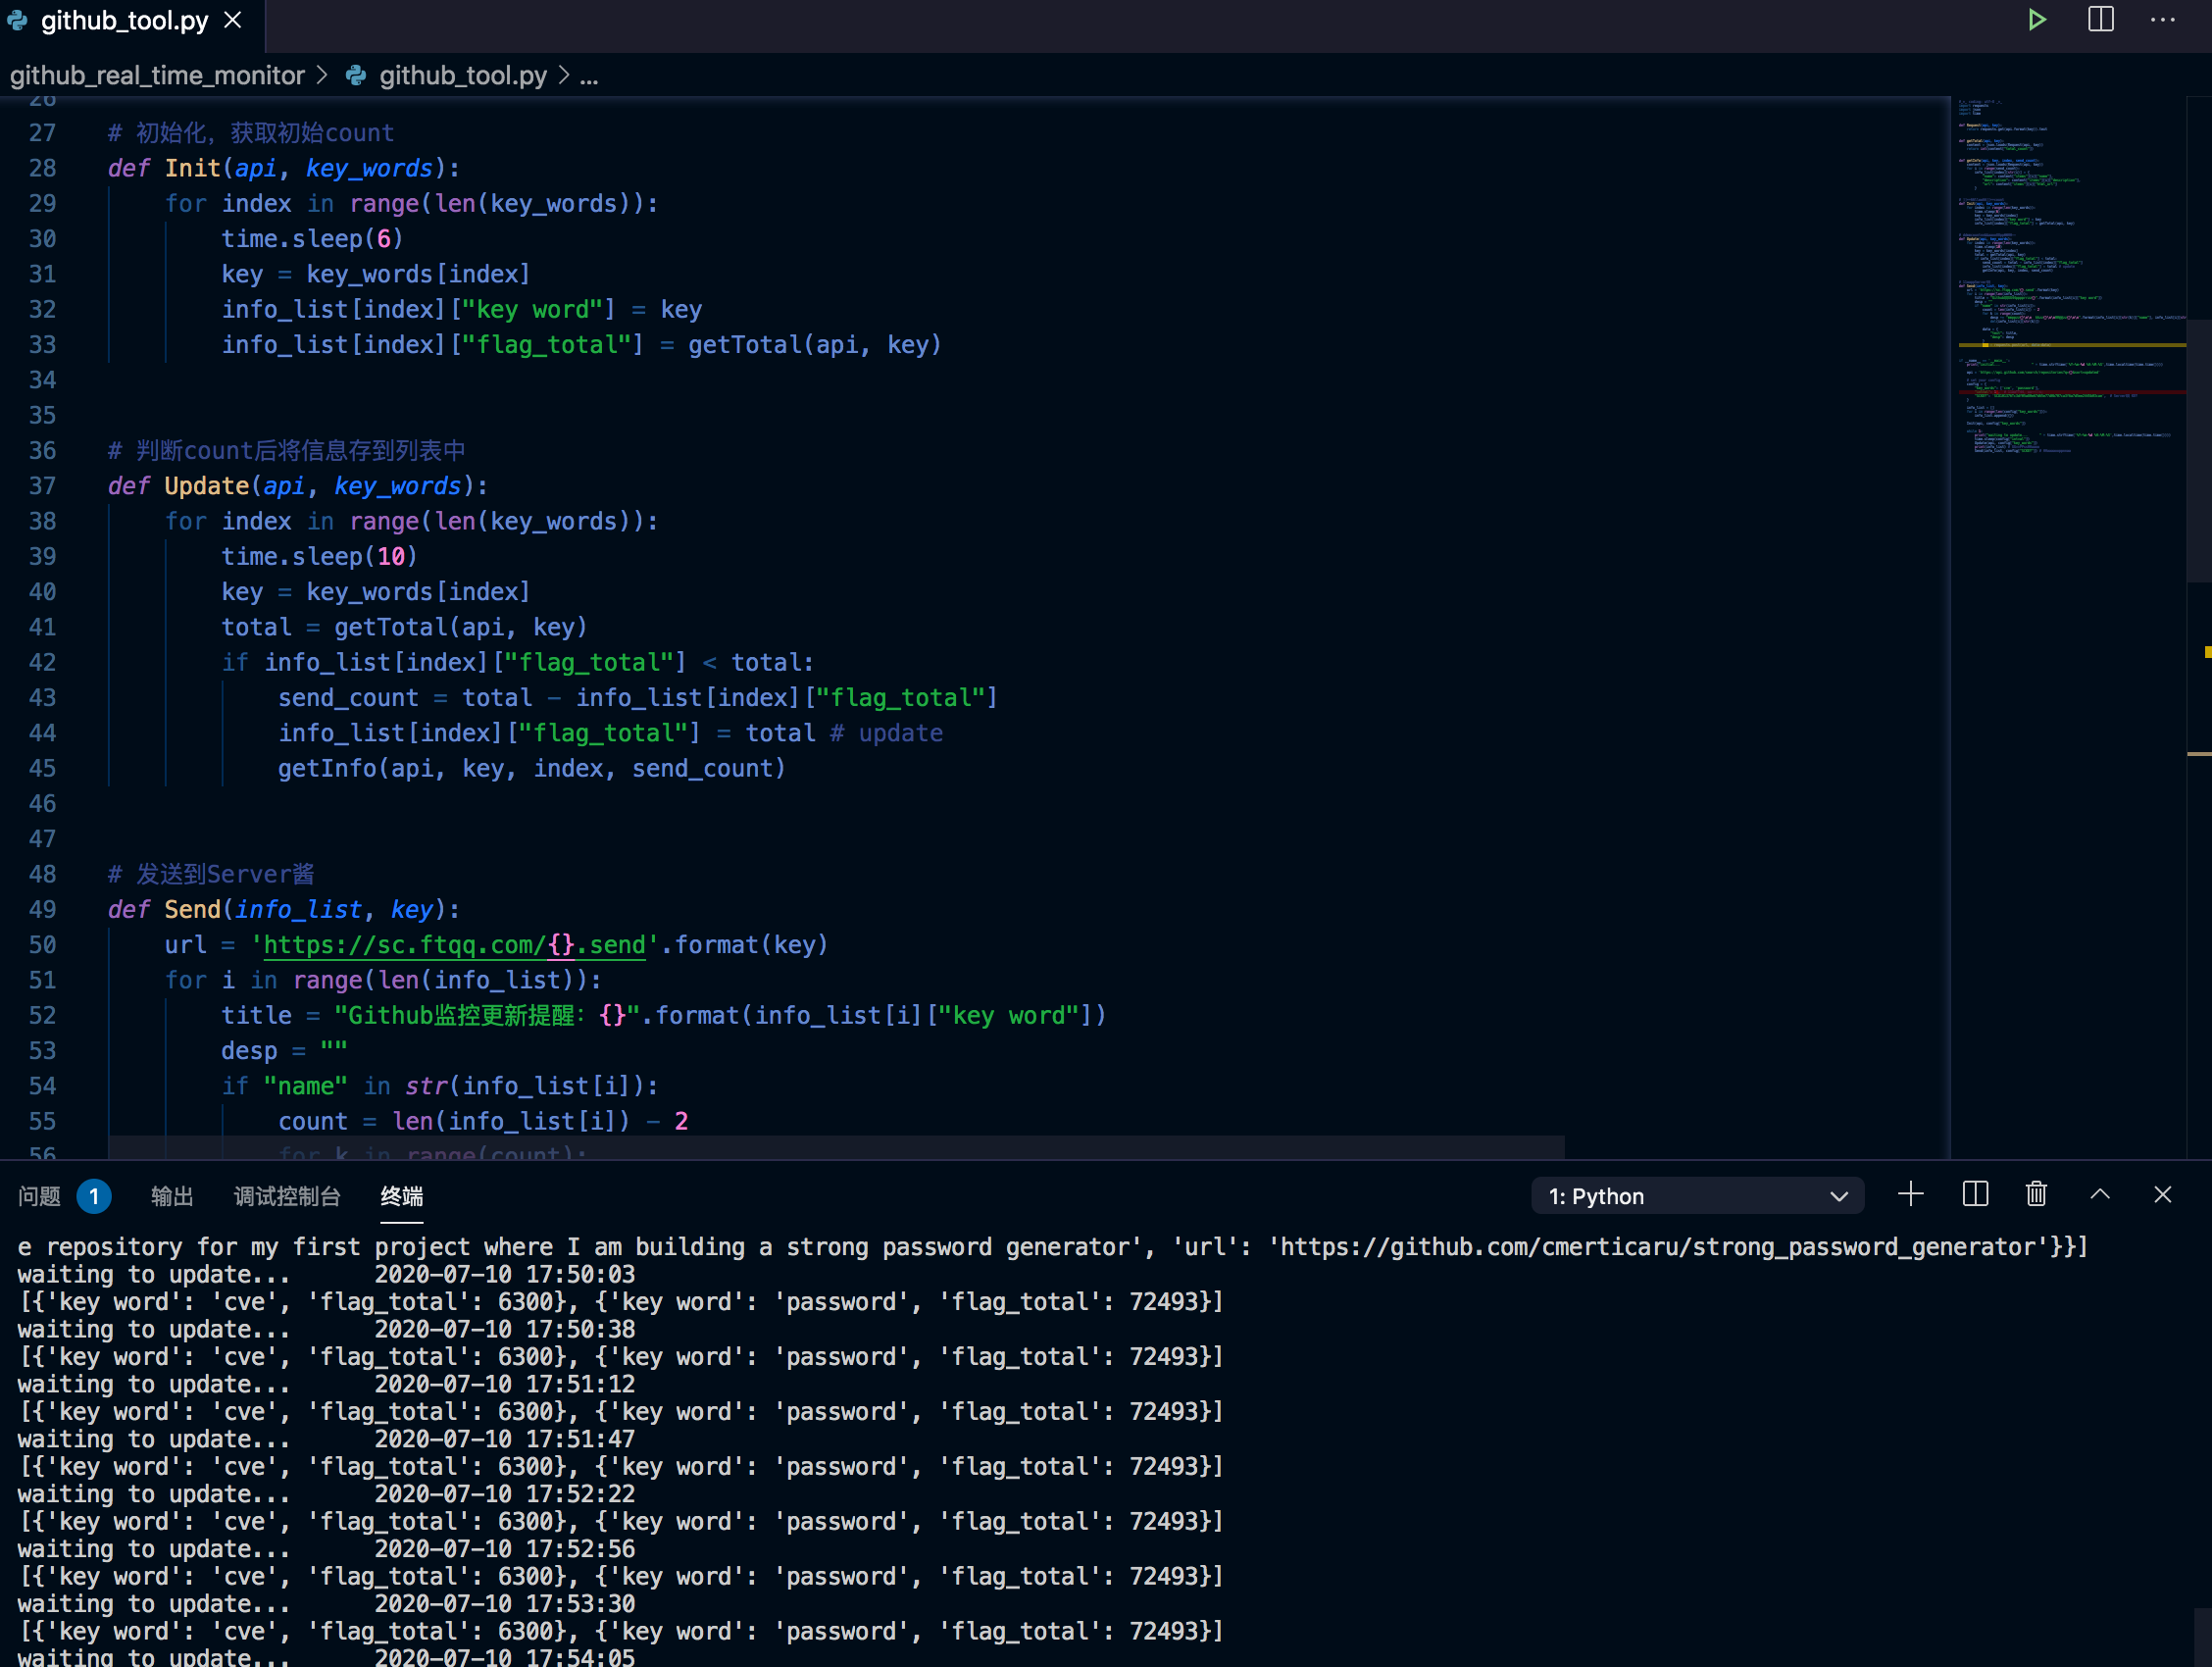
Task: Expand the github_tool.py breadcrumb item
Action: click(x=462, y=76)
